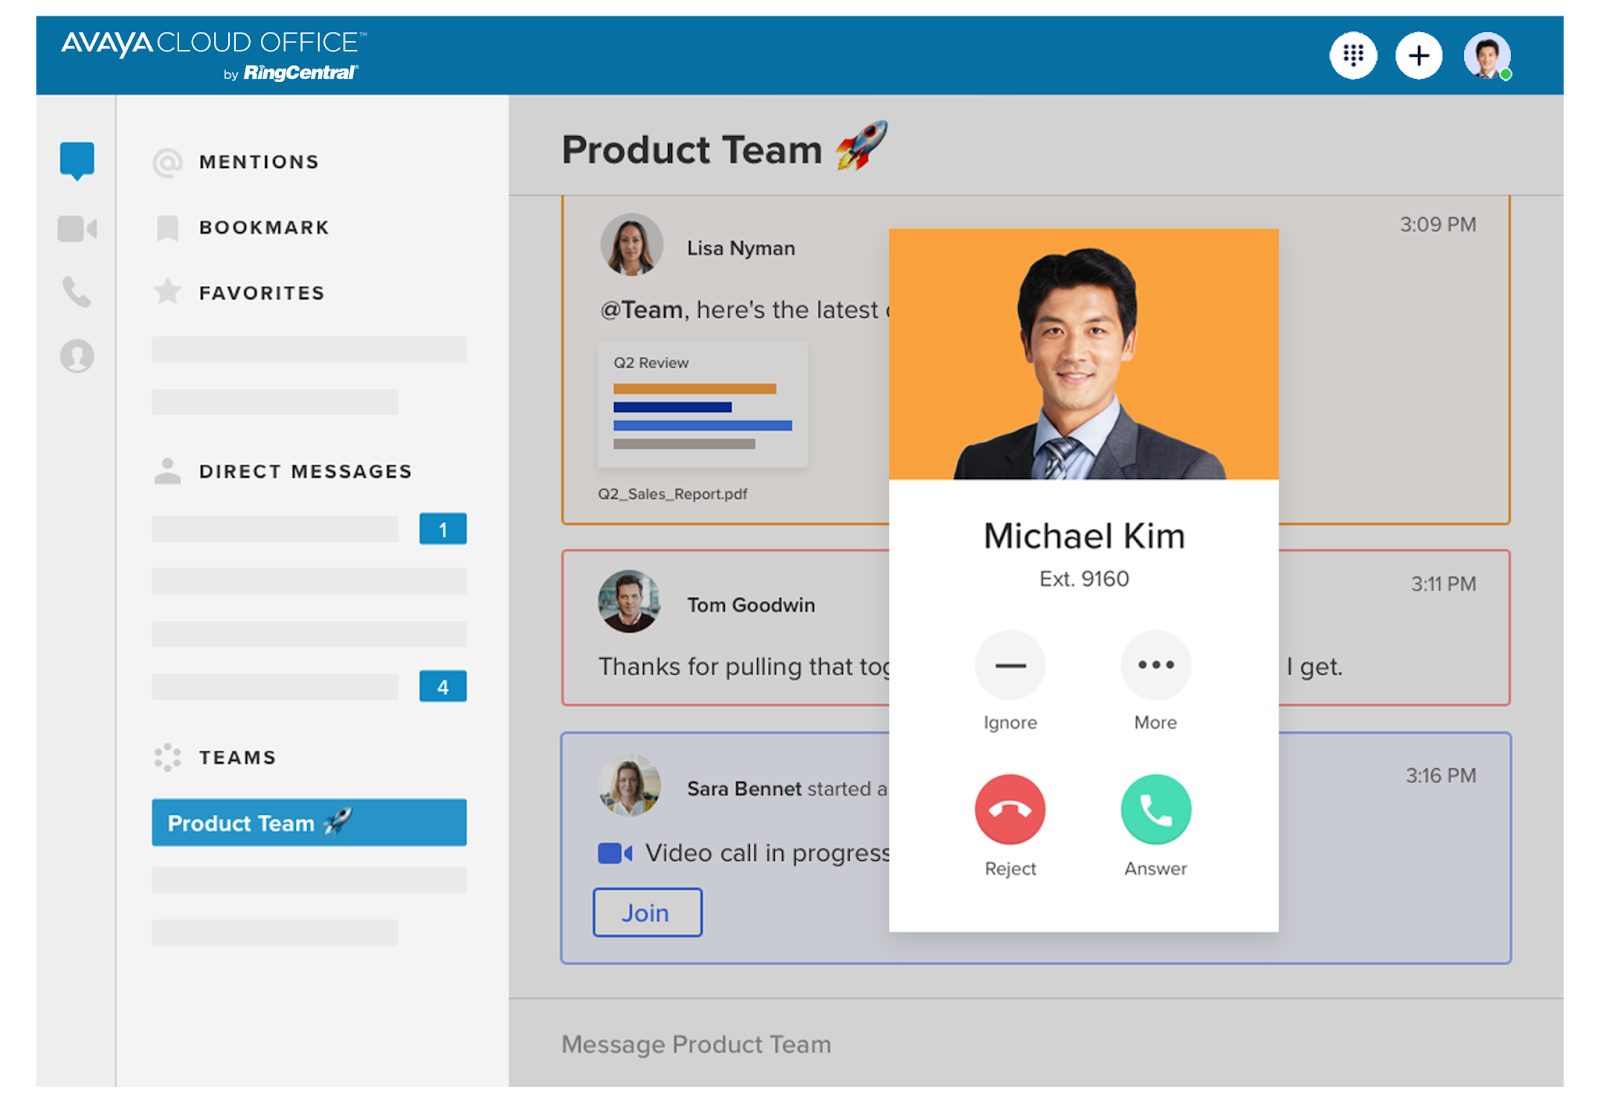Click Sara Bennet's avatar
The image size is (1600, 1108).
tap(629, 786)
